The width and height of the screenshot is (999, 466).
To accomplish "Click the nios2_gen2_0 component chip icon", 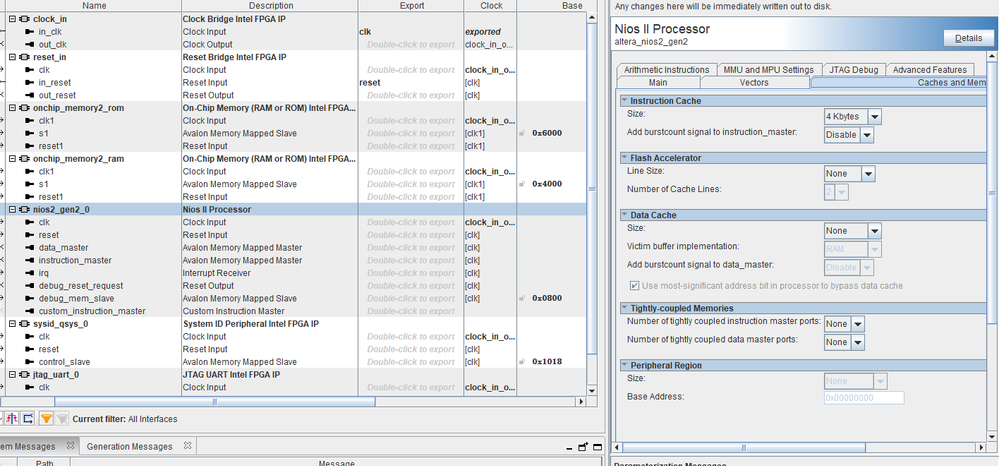I will point(24,209).
